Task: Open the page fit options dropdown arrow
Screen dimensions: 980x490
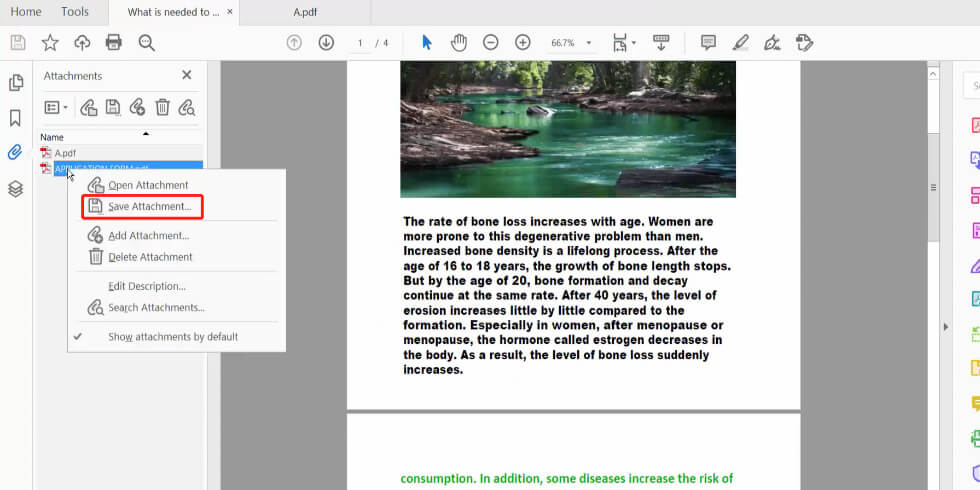Action: click(634, 42)
